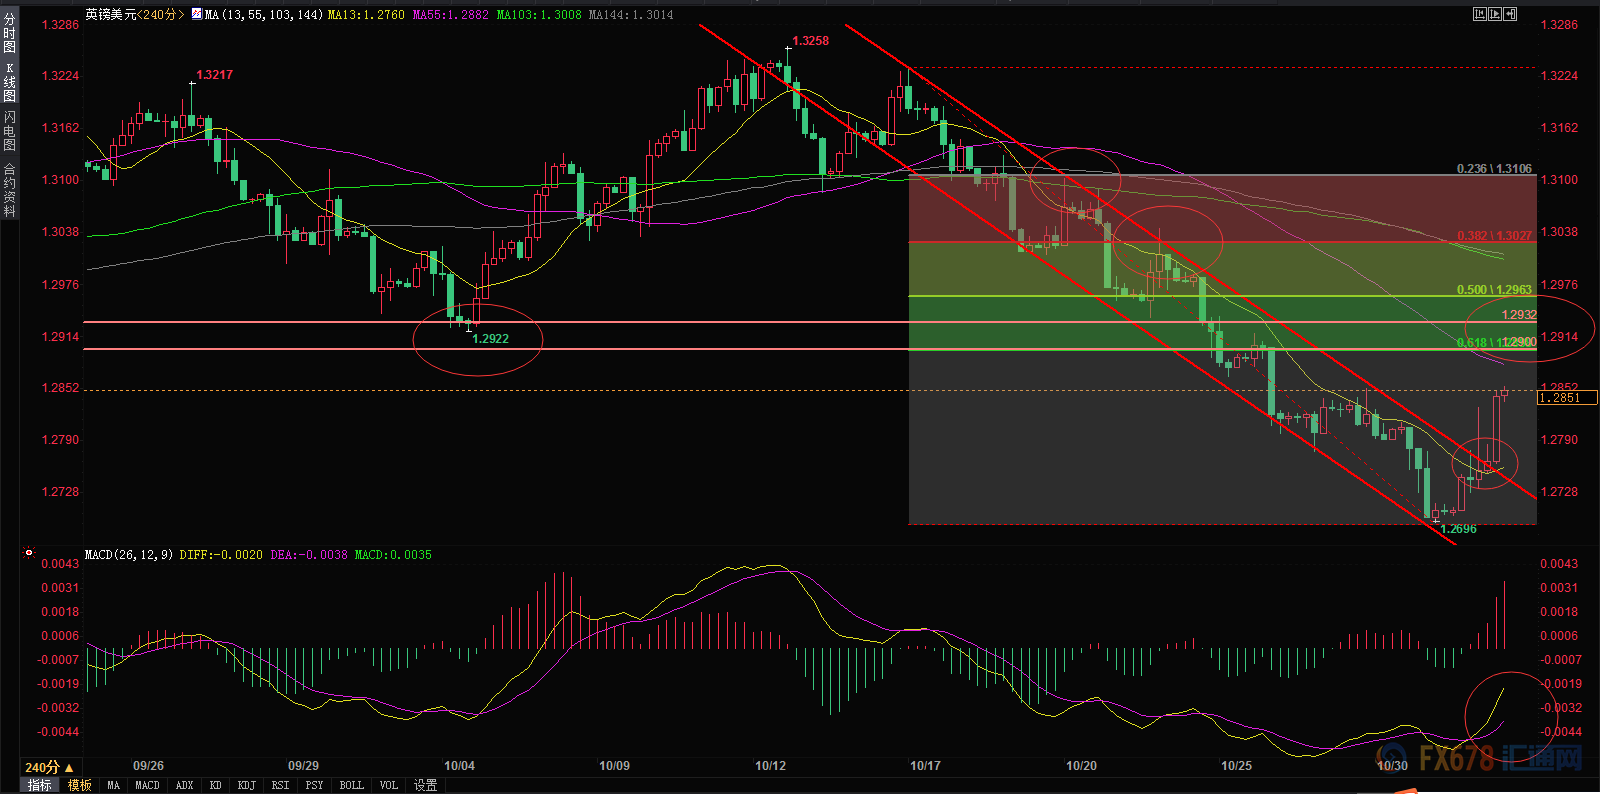The width and height of the screenshot is (1600, 794).
Task: Choose the MACD indicator button
Action: coord(147,785)
